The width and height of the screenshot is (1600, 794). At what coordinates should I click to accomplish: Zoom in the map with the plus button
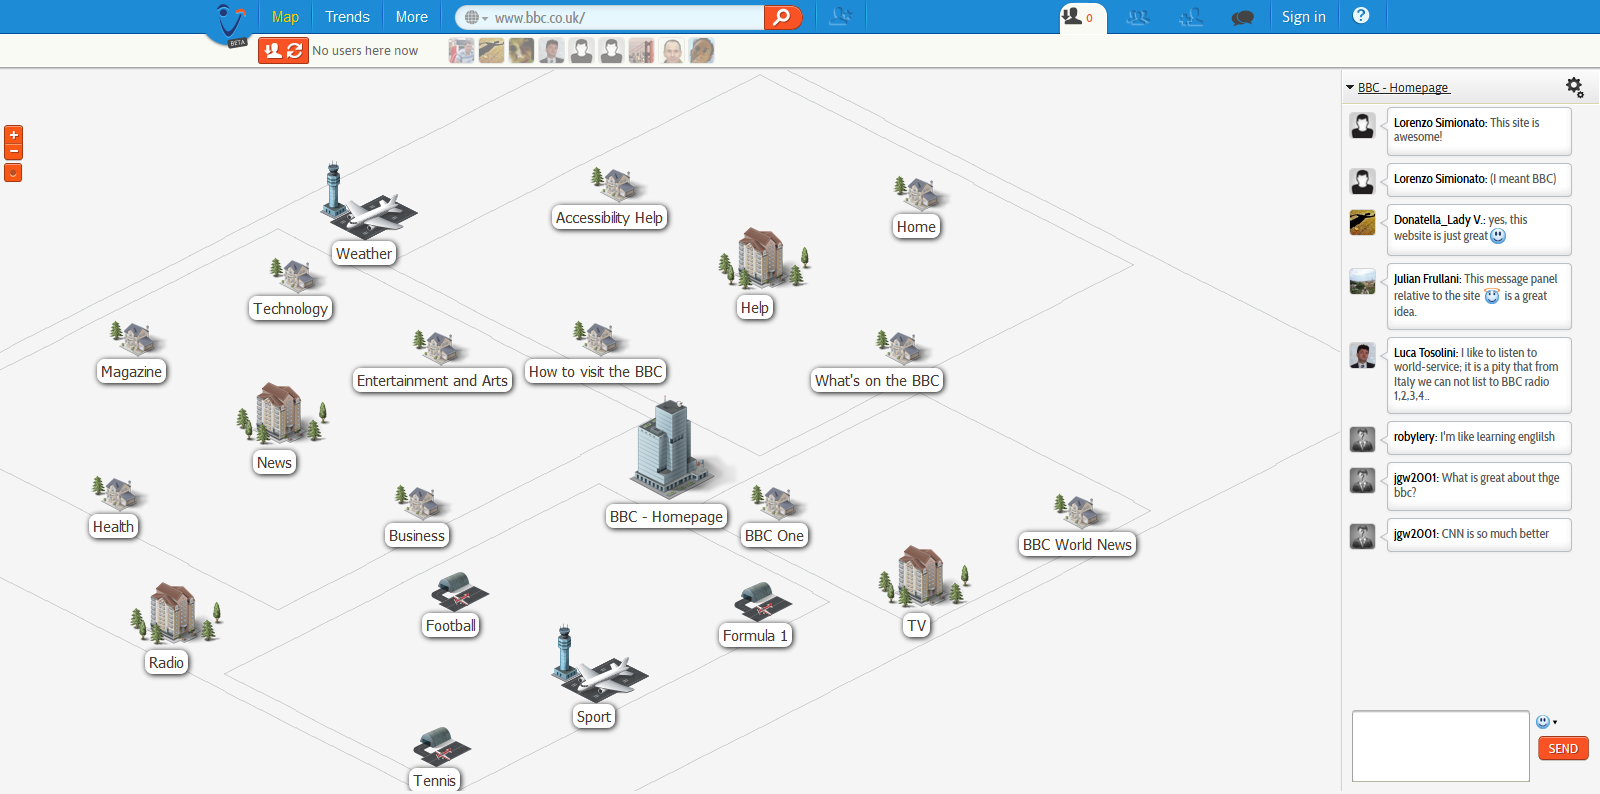(x=13, y=134)
